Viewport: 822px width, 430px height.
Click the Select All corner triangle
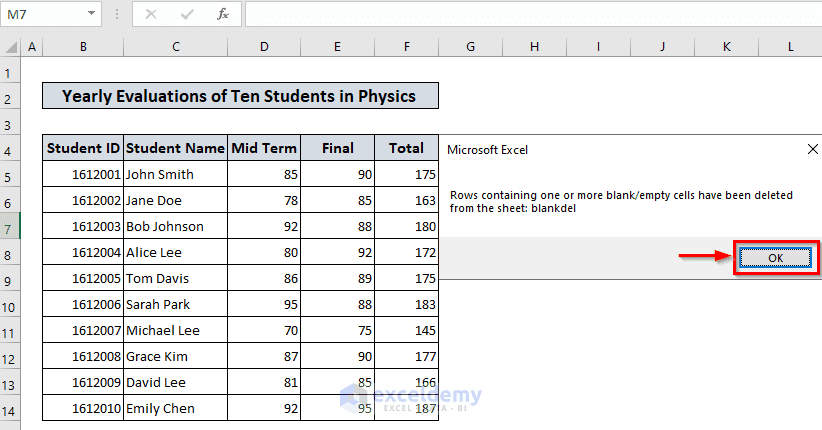[x=11, y=47]
